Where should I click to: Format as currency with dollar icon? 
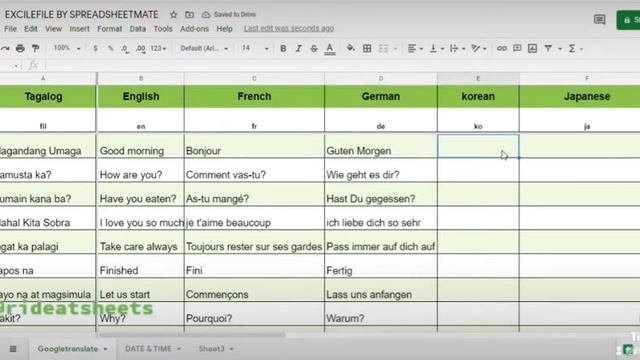(95, 49)
